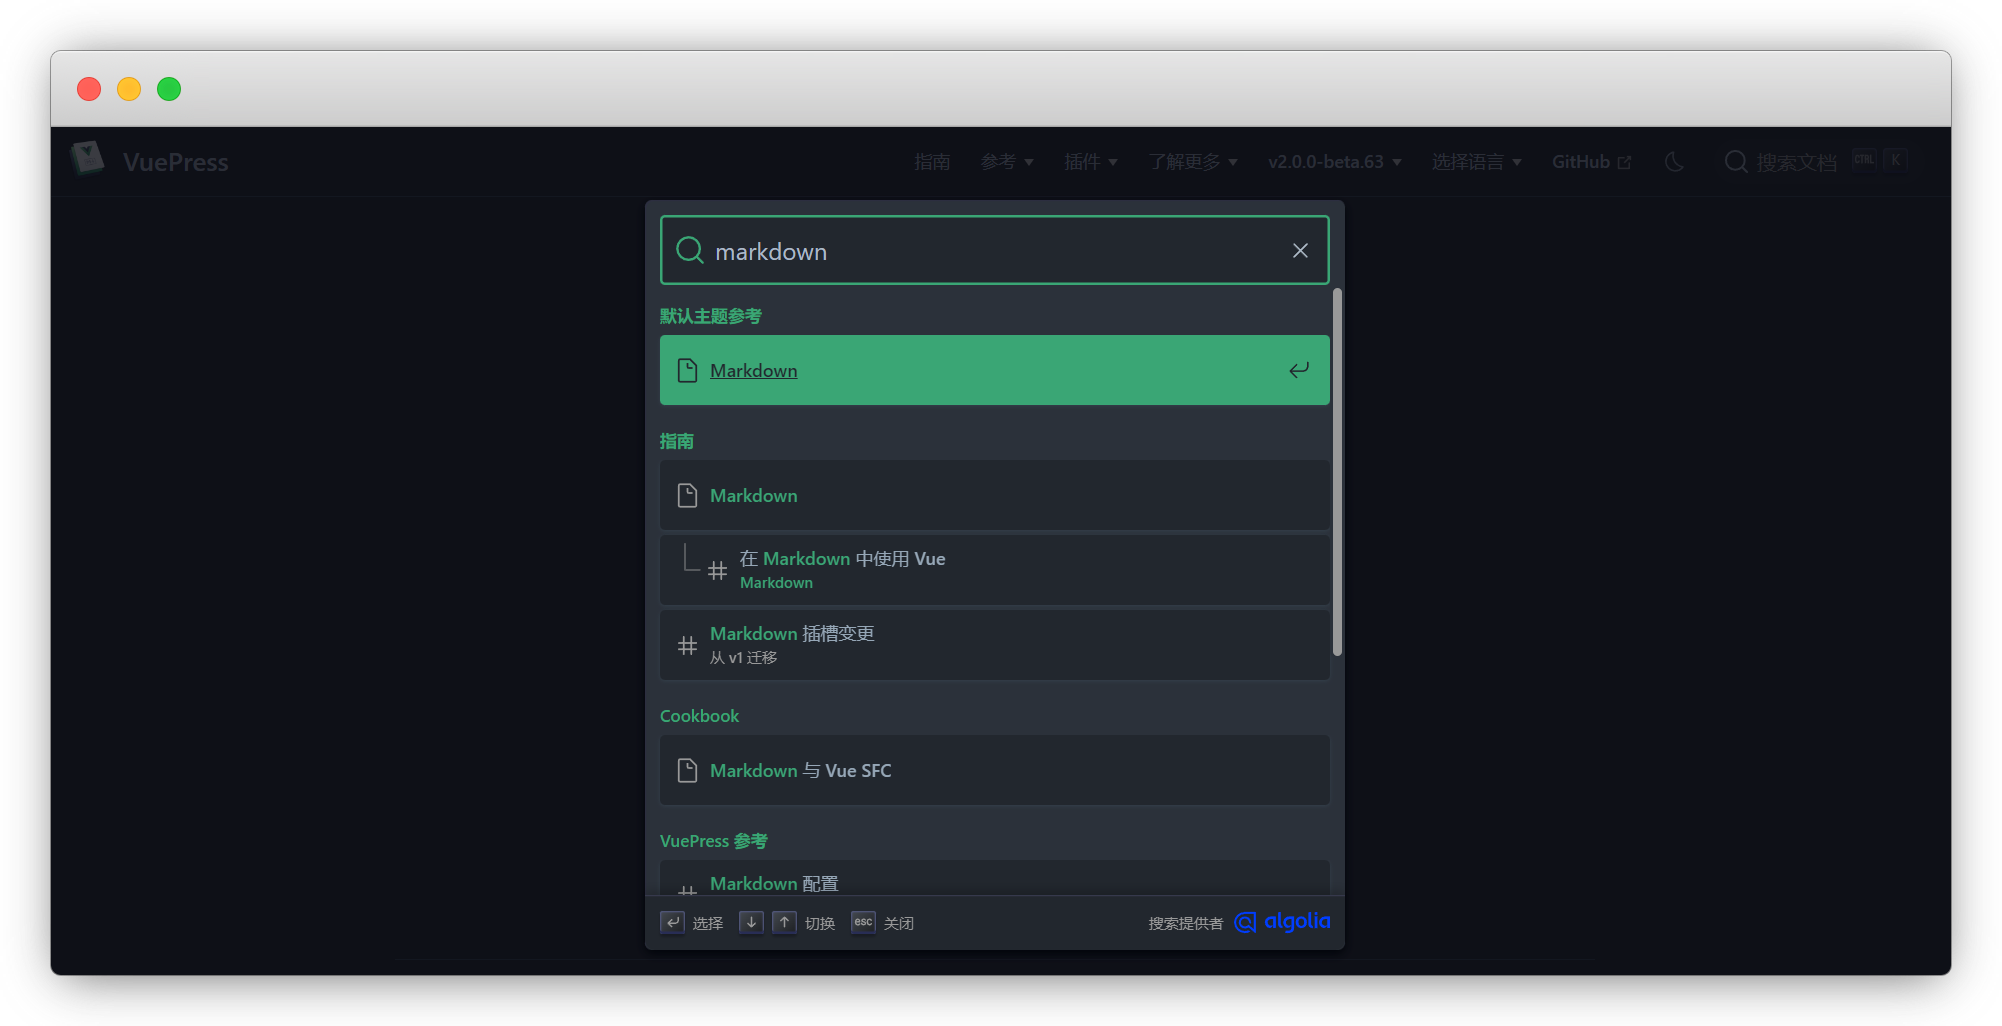
Task: Open the 参考 dropdown menu
Action: coord(1006,161)
